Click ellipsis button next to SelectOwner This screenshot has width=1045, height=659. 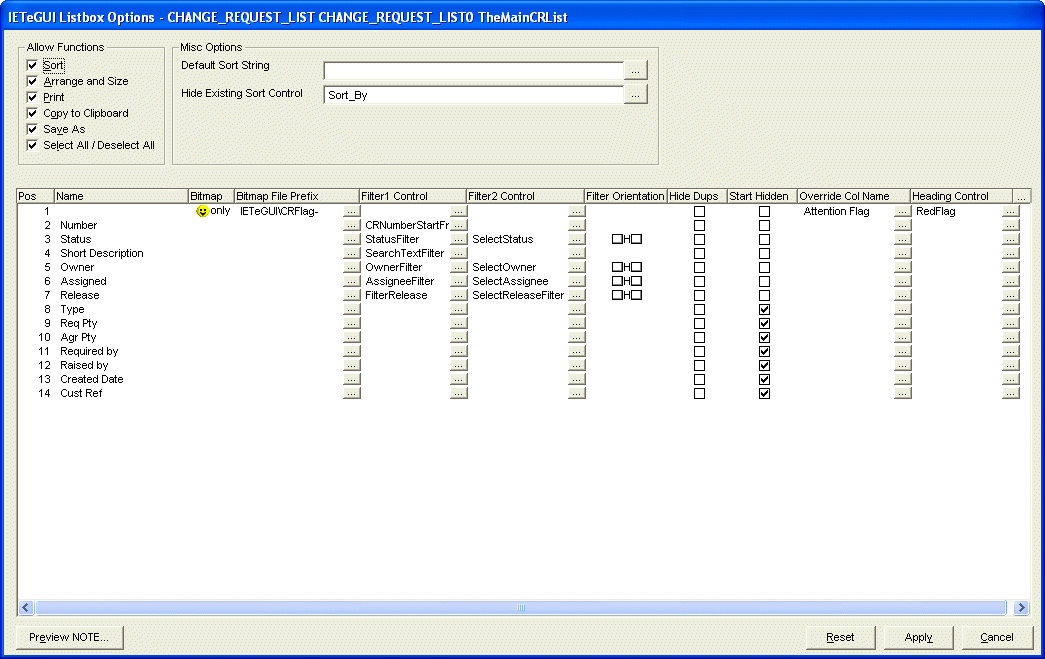(x=576, y=268)
